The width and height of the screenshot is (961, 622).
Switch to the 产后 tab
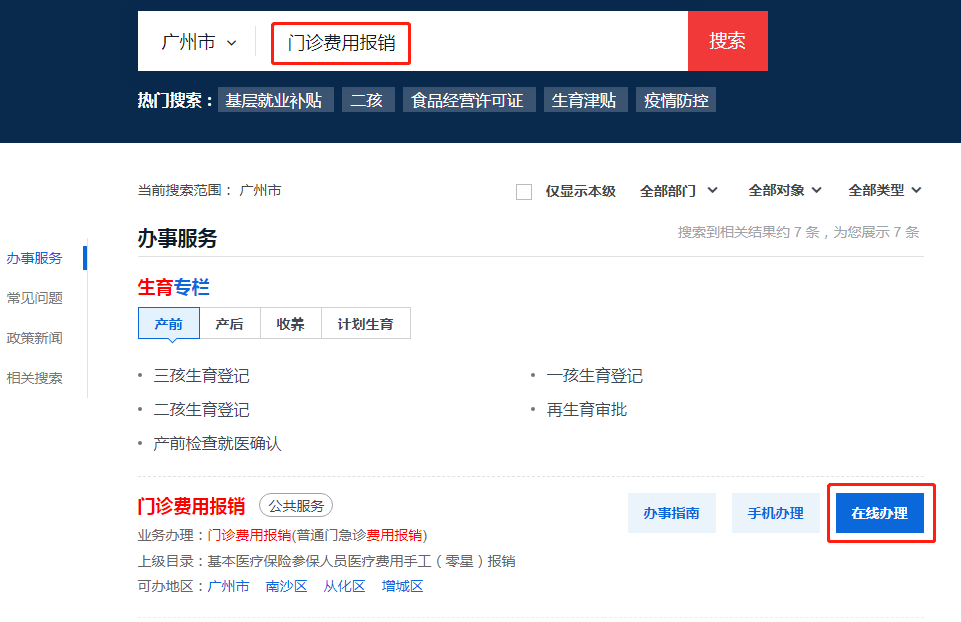coord(230,324)
